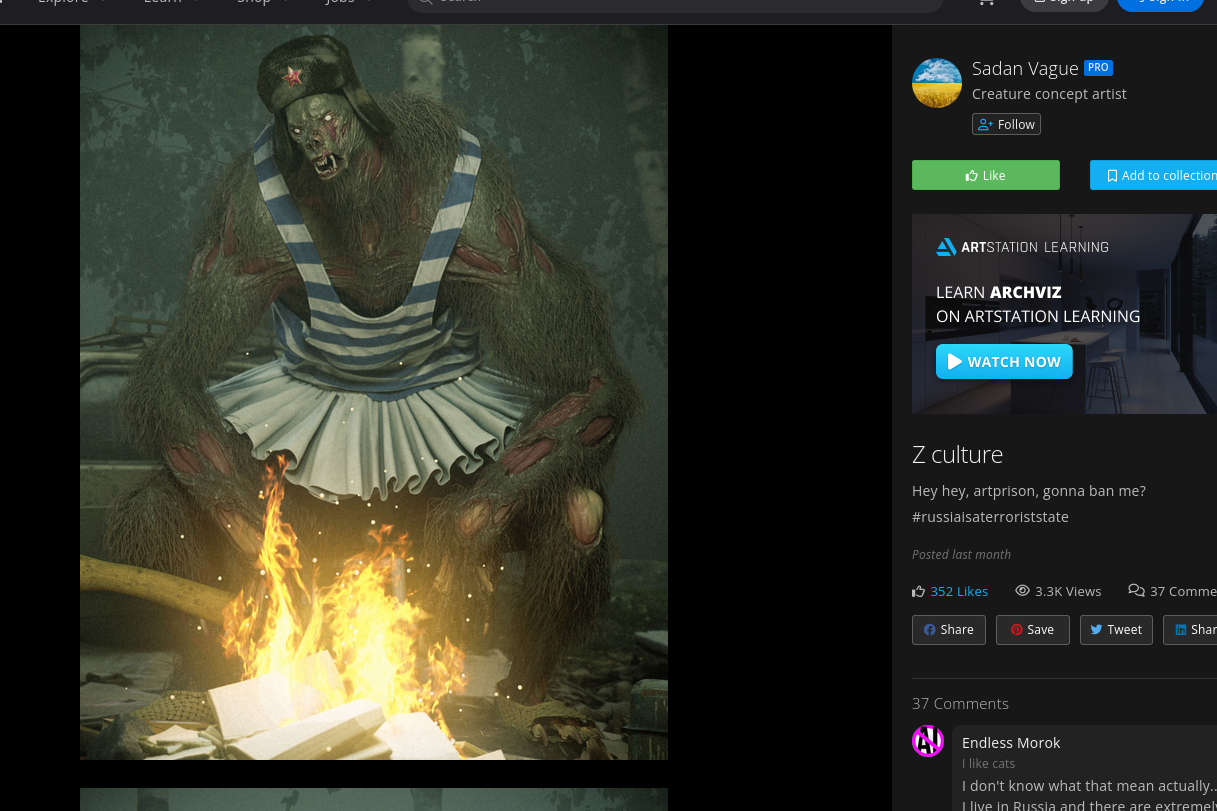
Task: Open Sadan Vague's round profile avatar
Action: tap(937, 83)
